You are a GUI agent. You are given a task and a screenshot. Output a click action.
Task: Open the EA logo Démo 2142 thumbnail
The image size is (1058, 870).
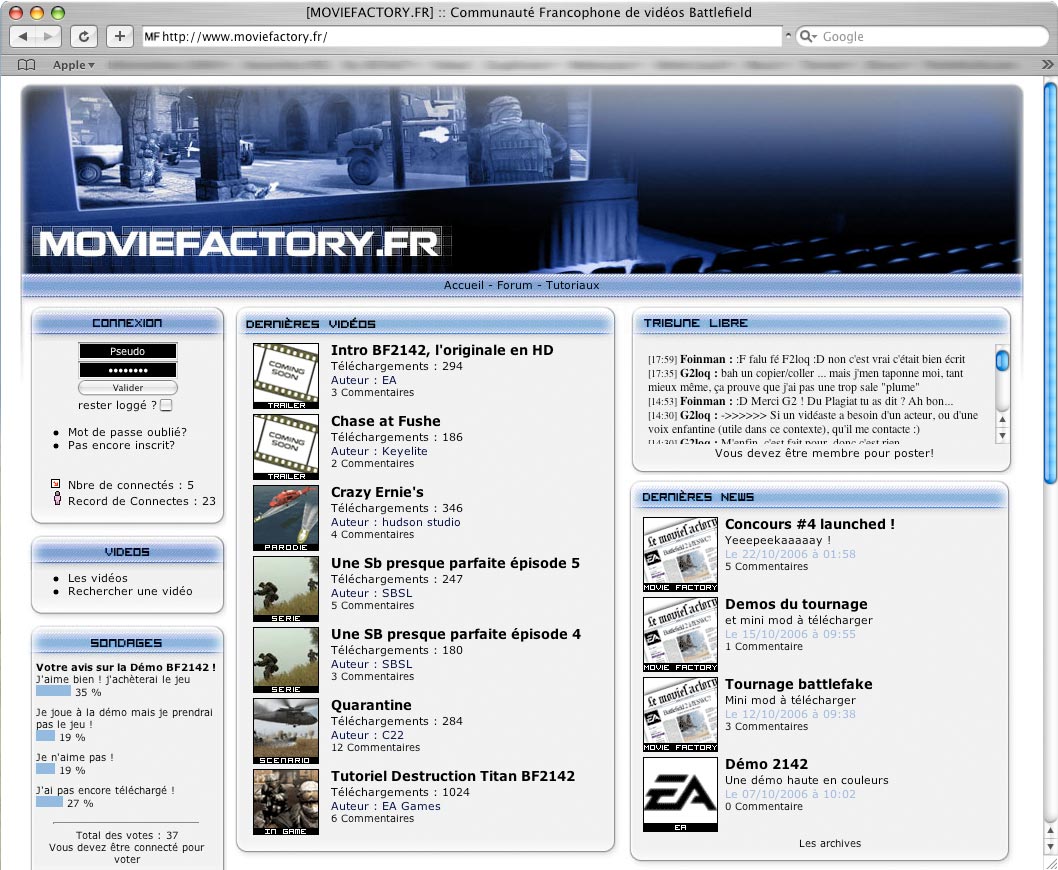click(x=680, y=794)
